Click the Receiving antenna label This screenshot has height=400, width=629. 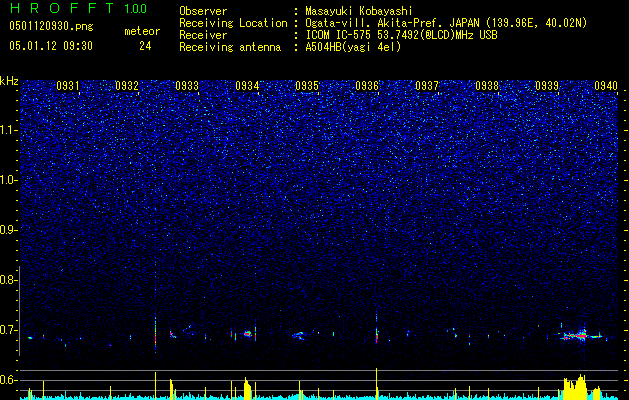pyautogui.click(x=230, y=47)
